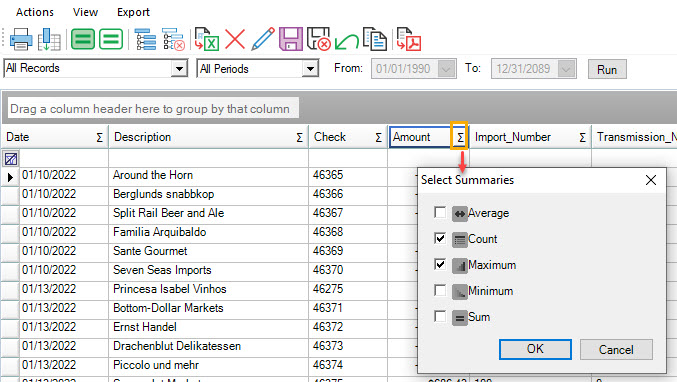Click the clear grouping tree icon
The height and width of the screenshot is (382, 677).
point(174,39)
